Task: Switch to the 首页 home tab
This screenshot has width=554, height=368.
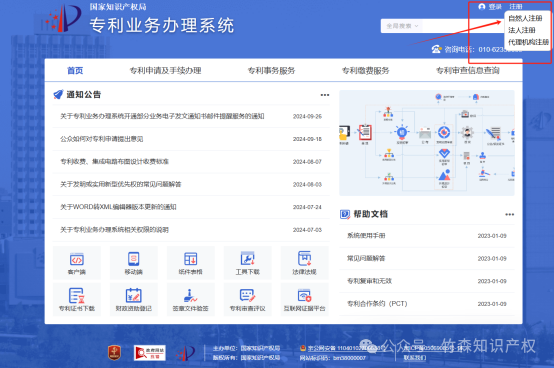Action: pos(75,71)
